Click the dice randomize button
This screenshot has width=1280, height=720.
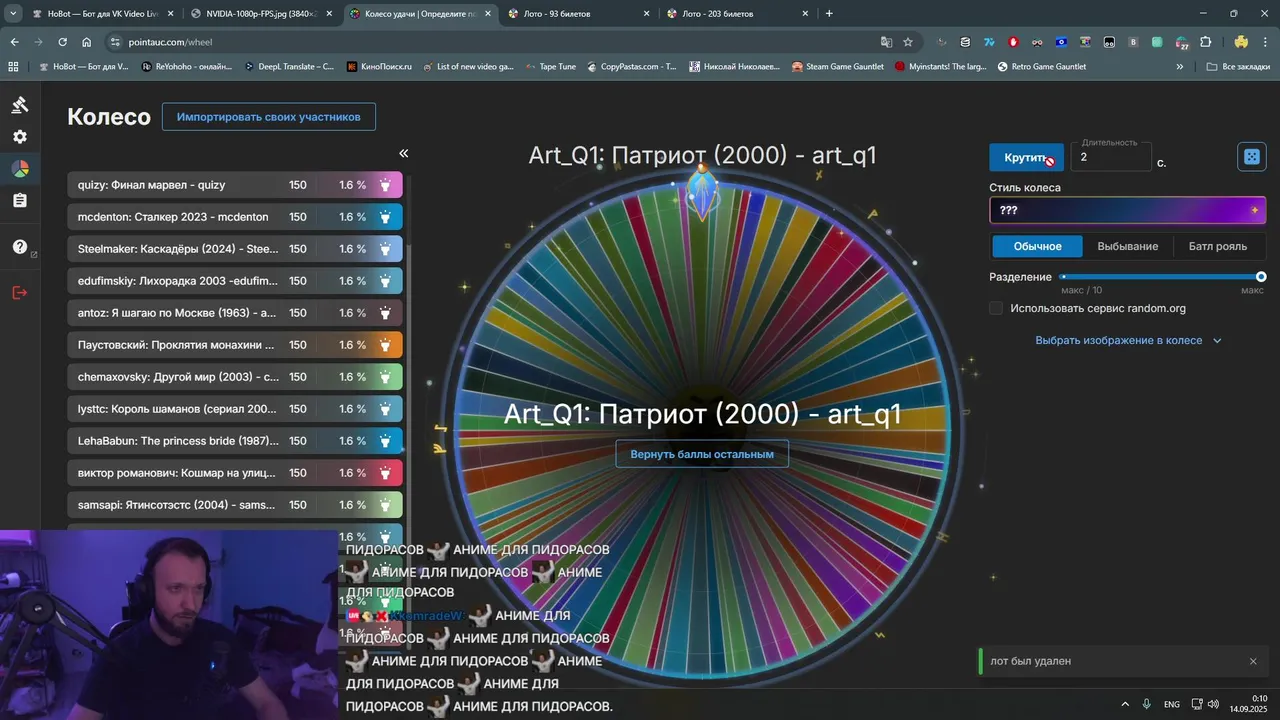coord(1252,157)
